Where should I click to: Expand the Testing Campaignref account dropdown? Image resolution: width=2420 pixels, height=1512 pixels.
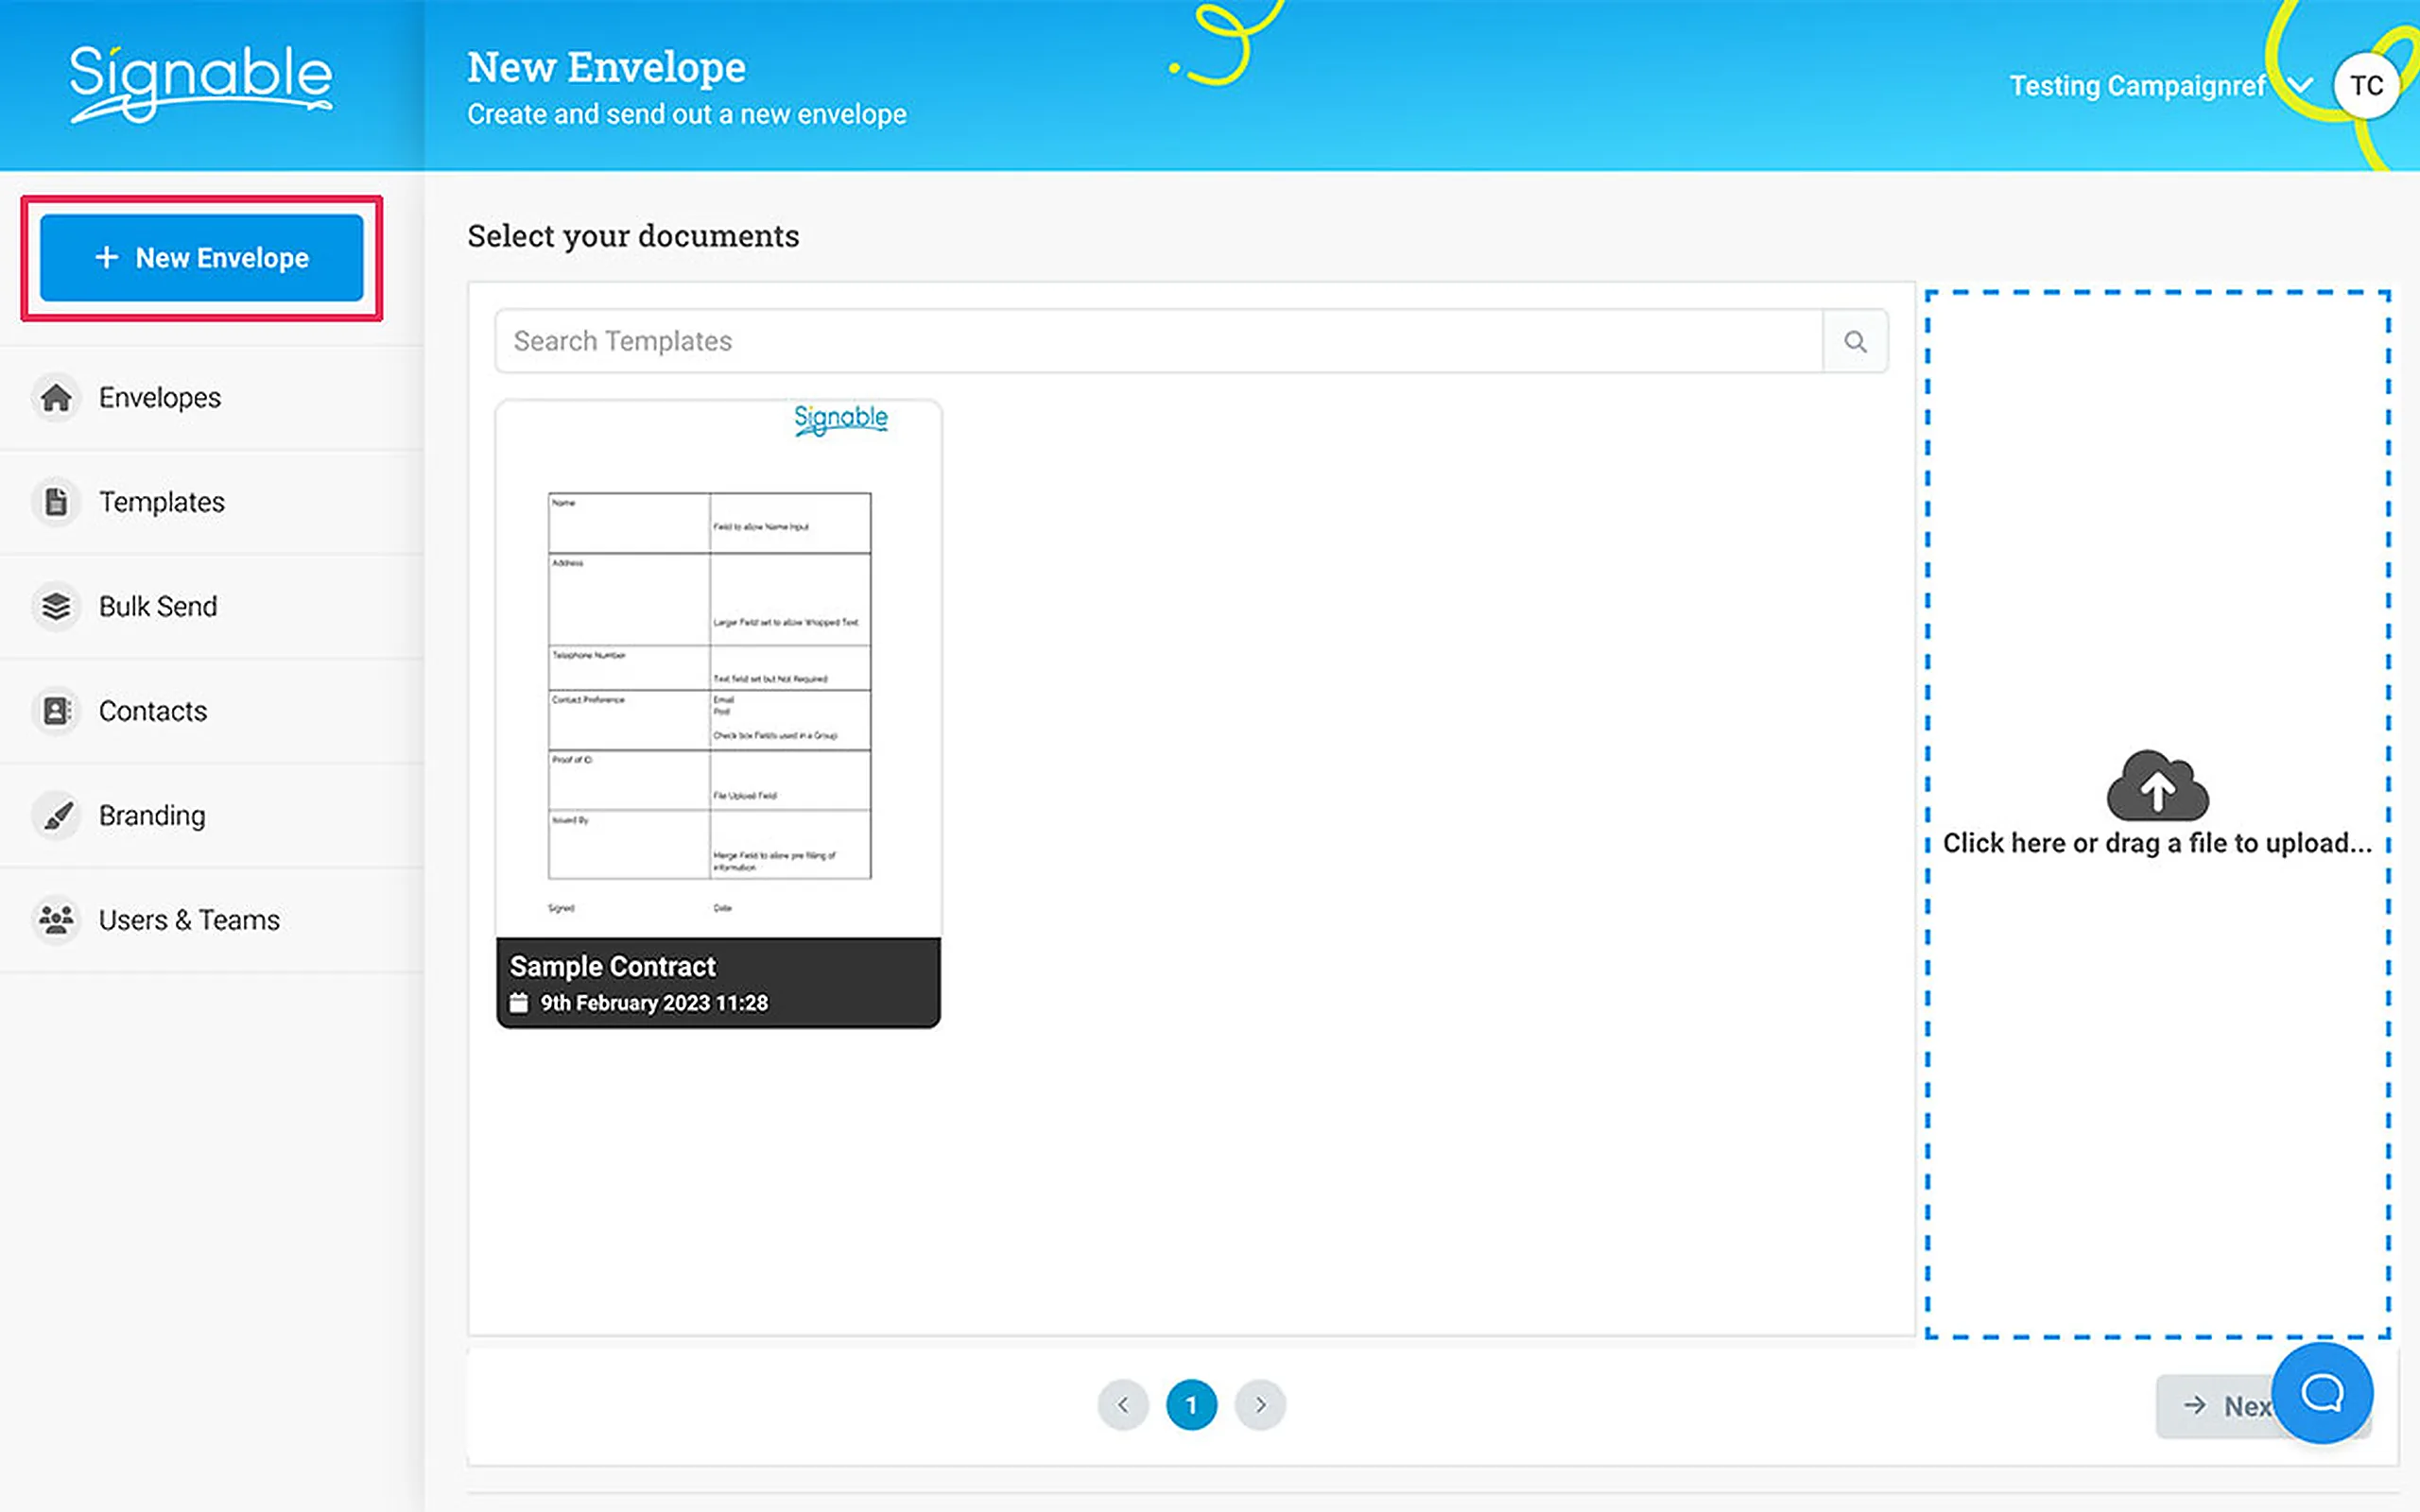(2300, 86)
